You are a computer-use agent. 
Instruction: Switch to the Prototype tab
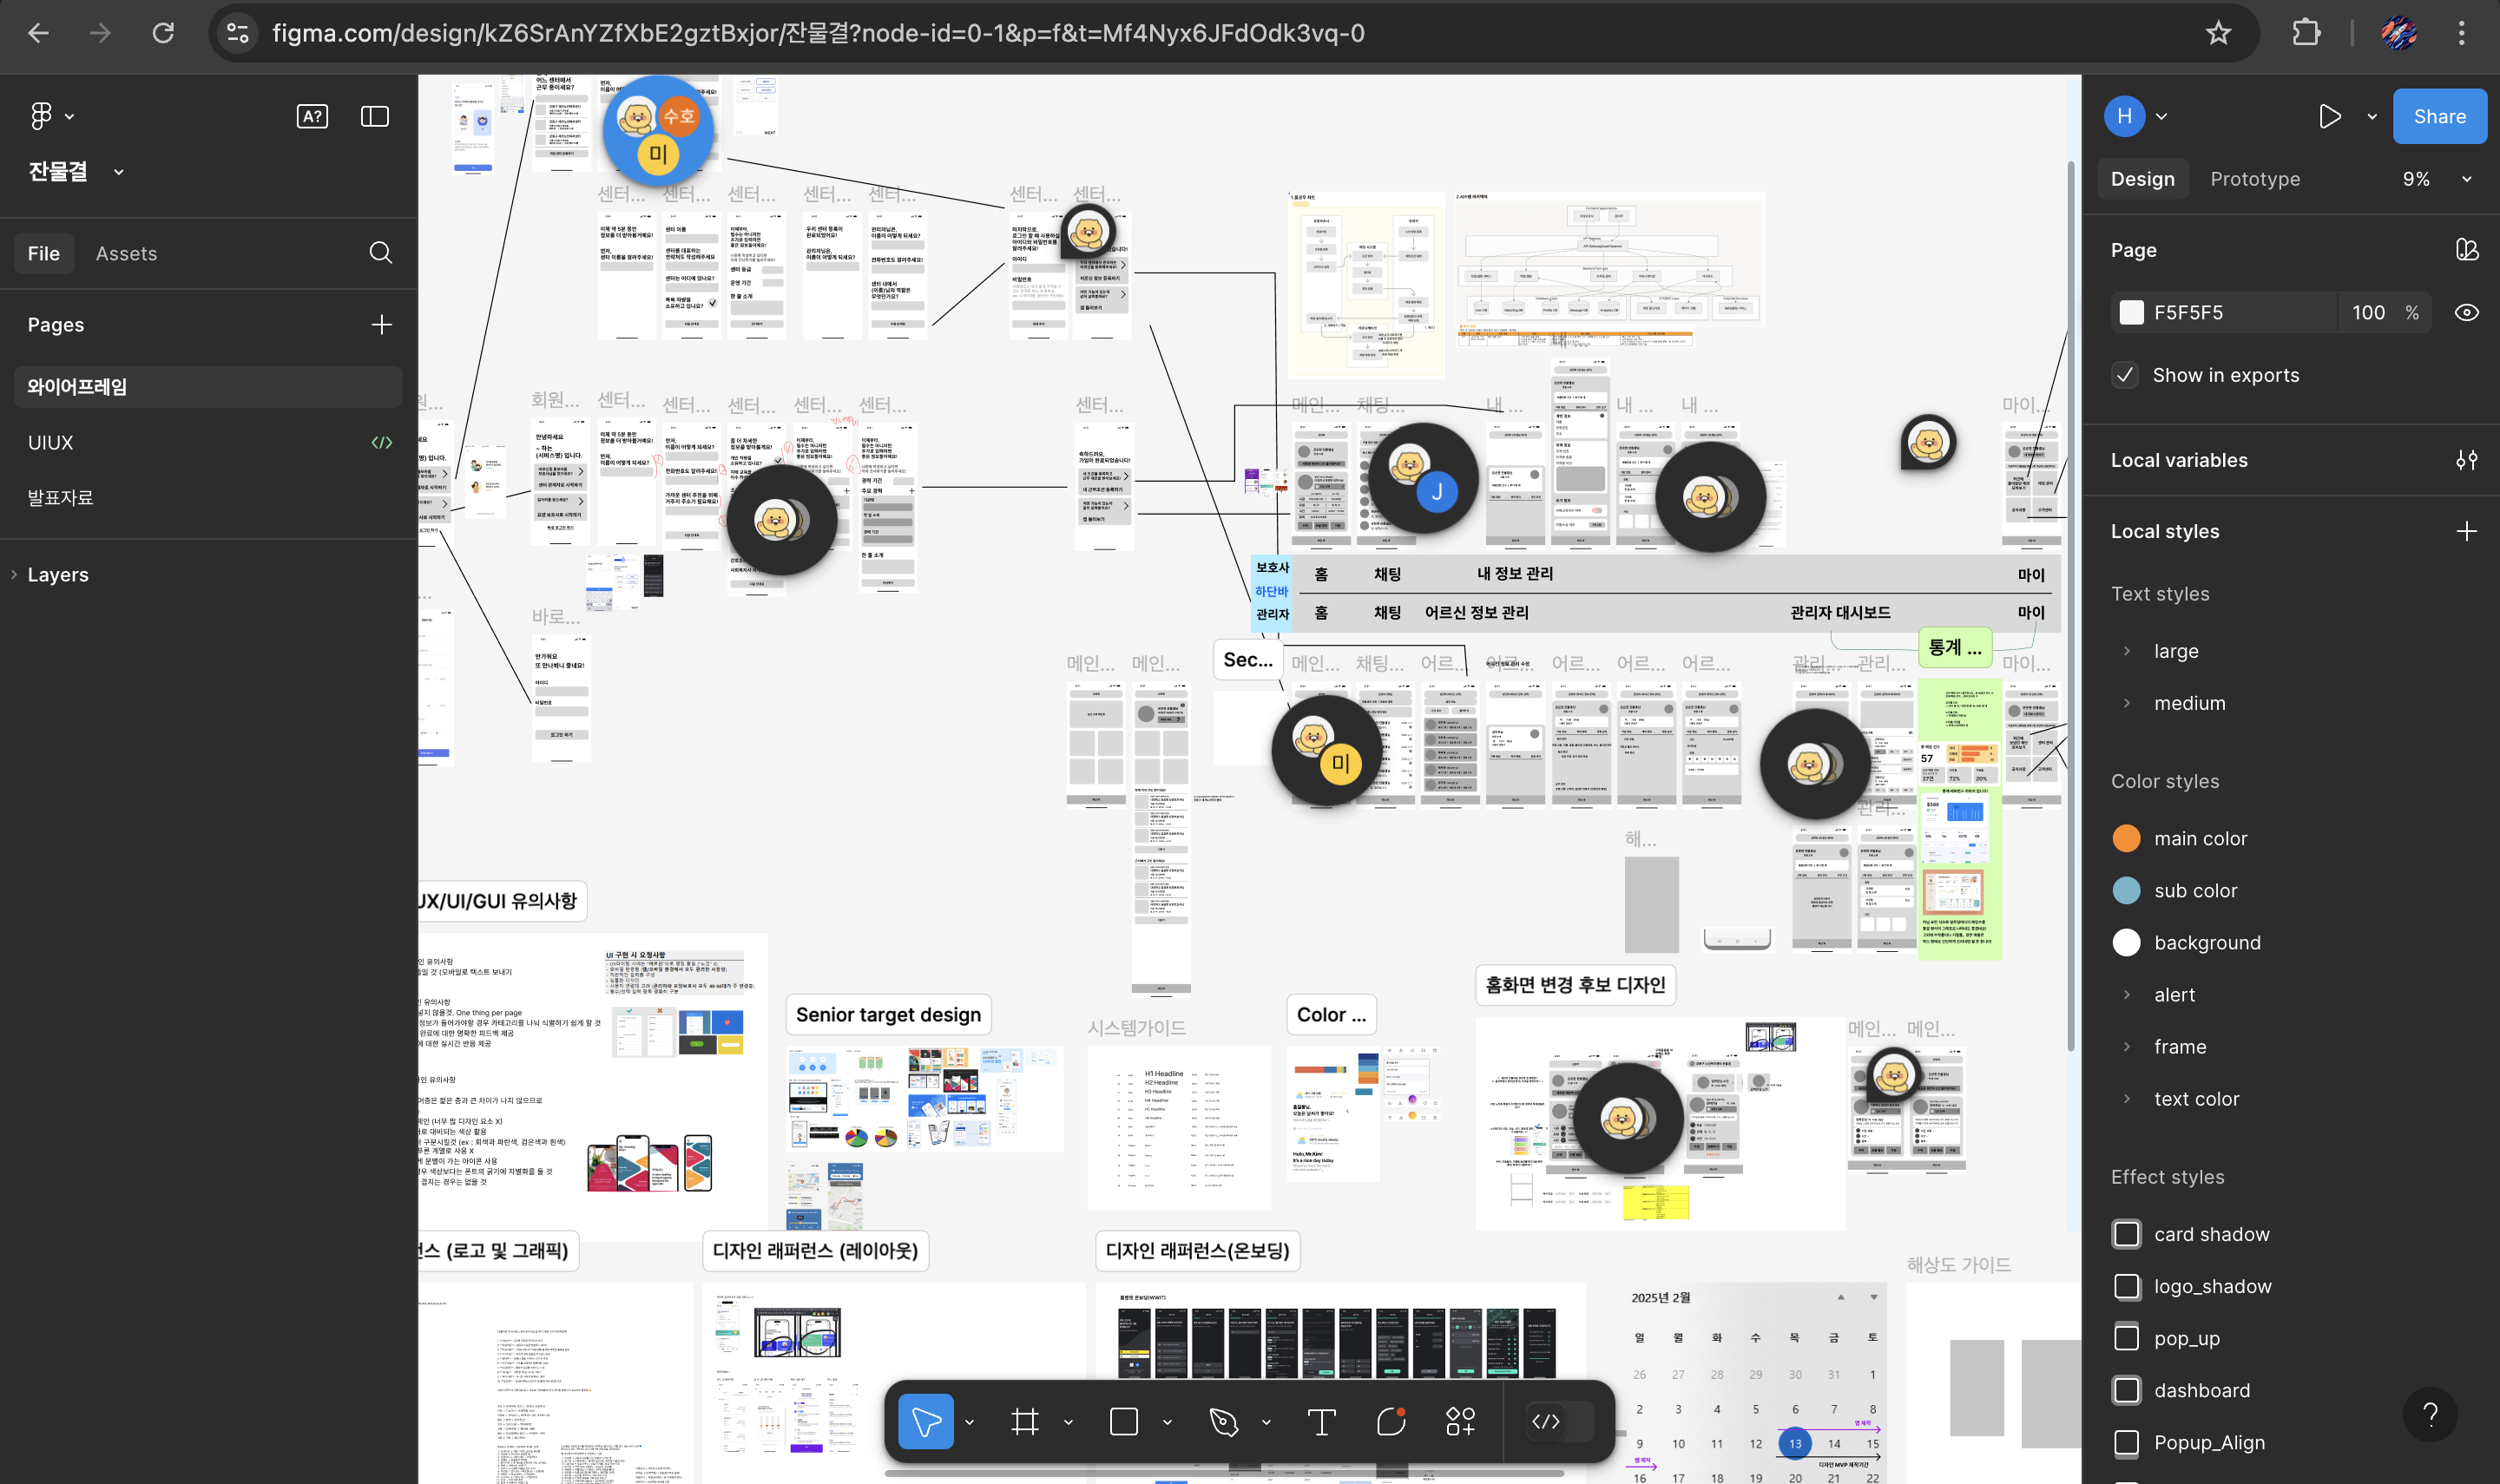pyautogui.click(x=2254, y=179)
